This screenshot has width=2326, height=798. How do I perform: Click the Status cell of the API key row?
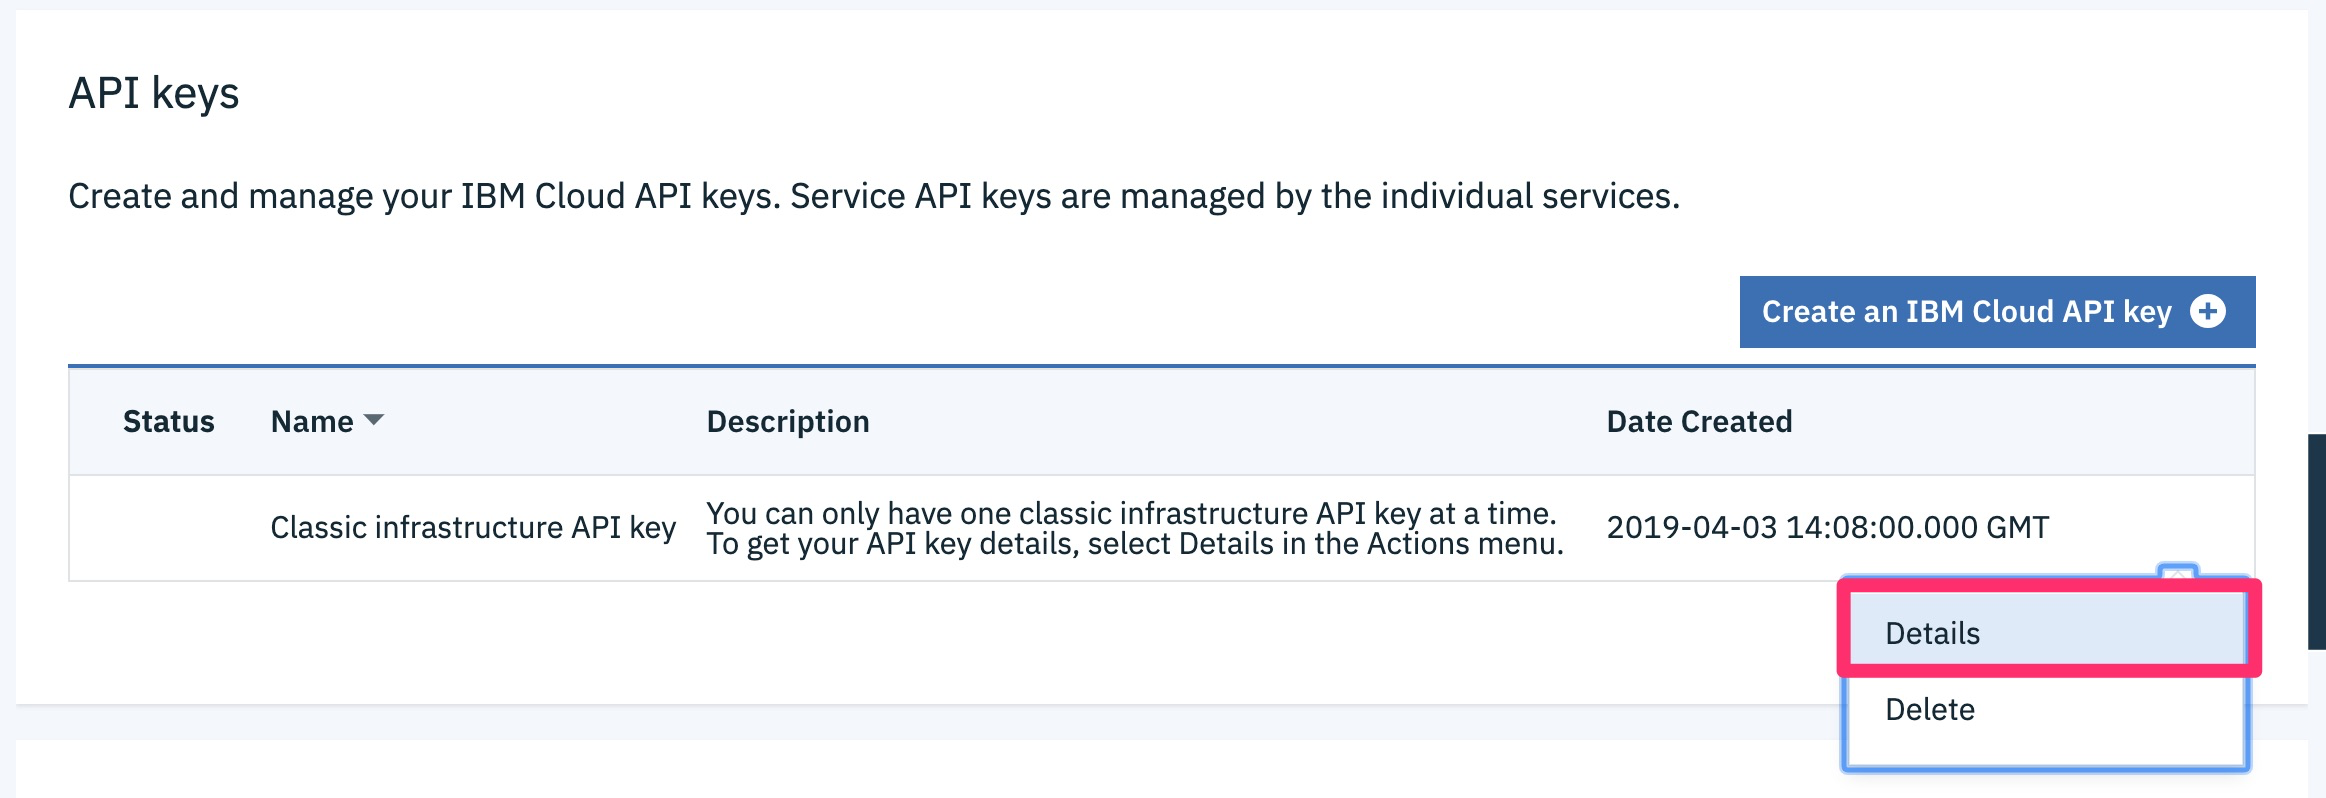click(168, 527)
